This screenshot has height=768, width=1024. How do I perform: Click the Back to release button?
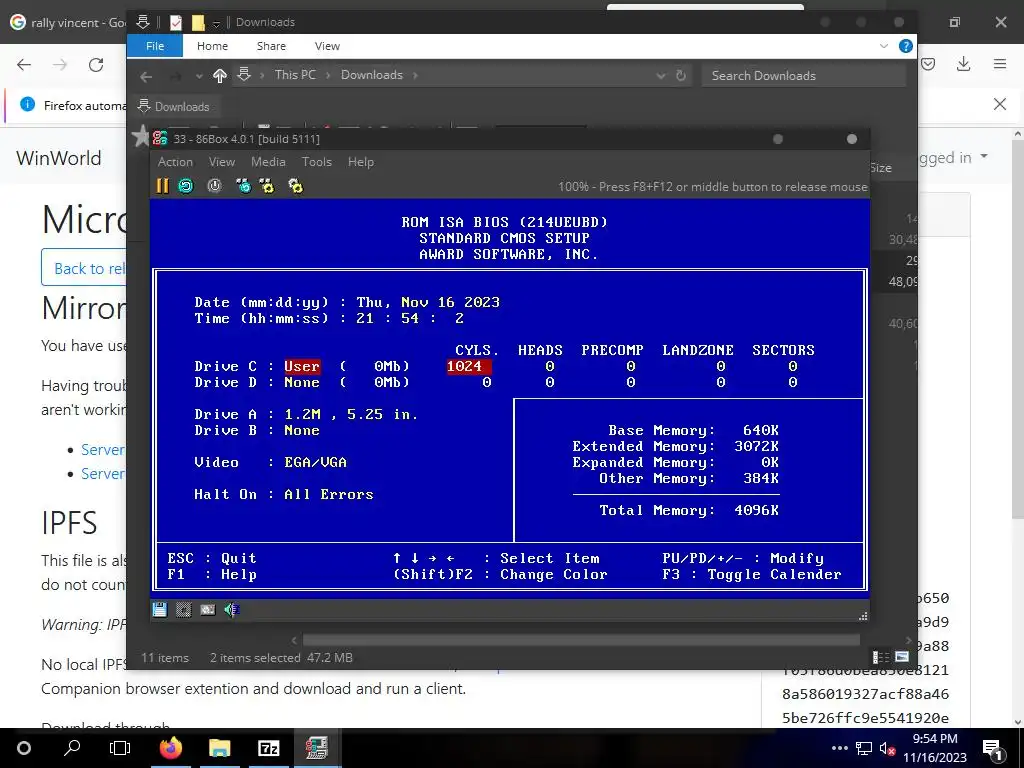[84, 268]
